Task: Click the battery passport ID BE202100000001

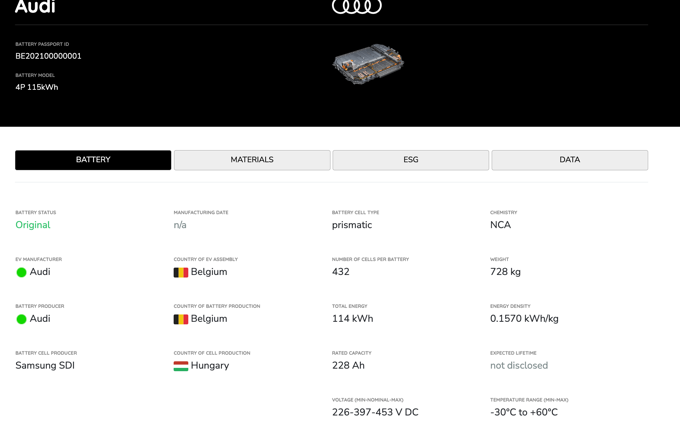Action: [48, 56]
